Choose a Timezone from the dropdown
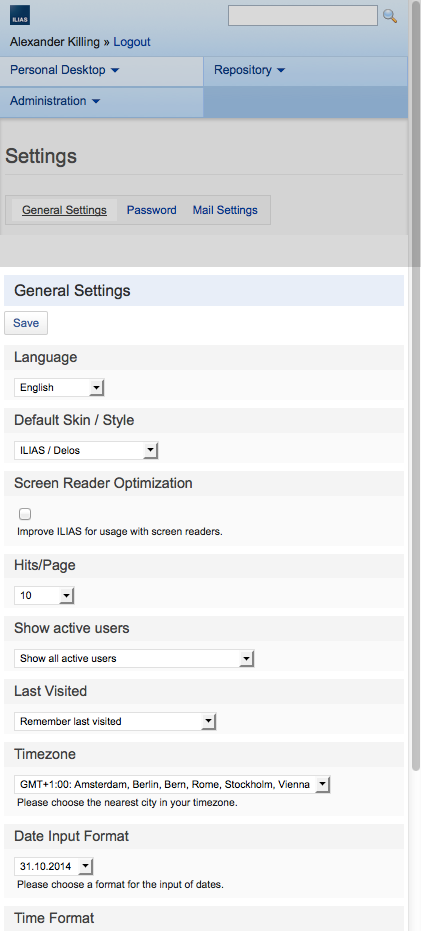The width and height of the screenshot is (421, 931). (x=172, y=784)
